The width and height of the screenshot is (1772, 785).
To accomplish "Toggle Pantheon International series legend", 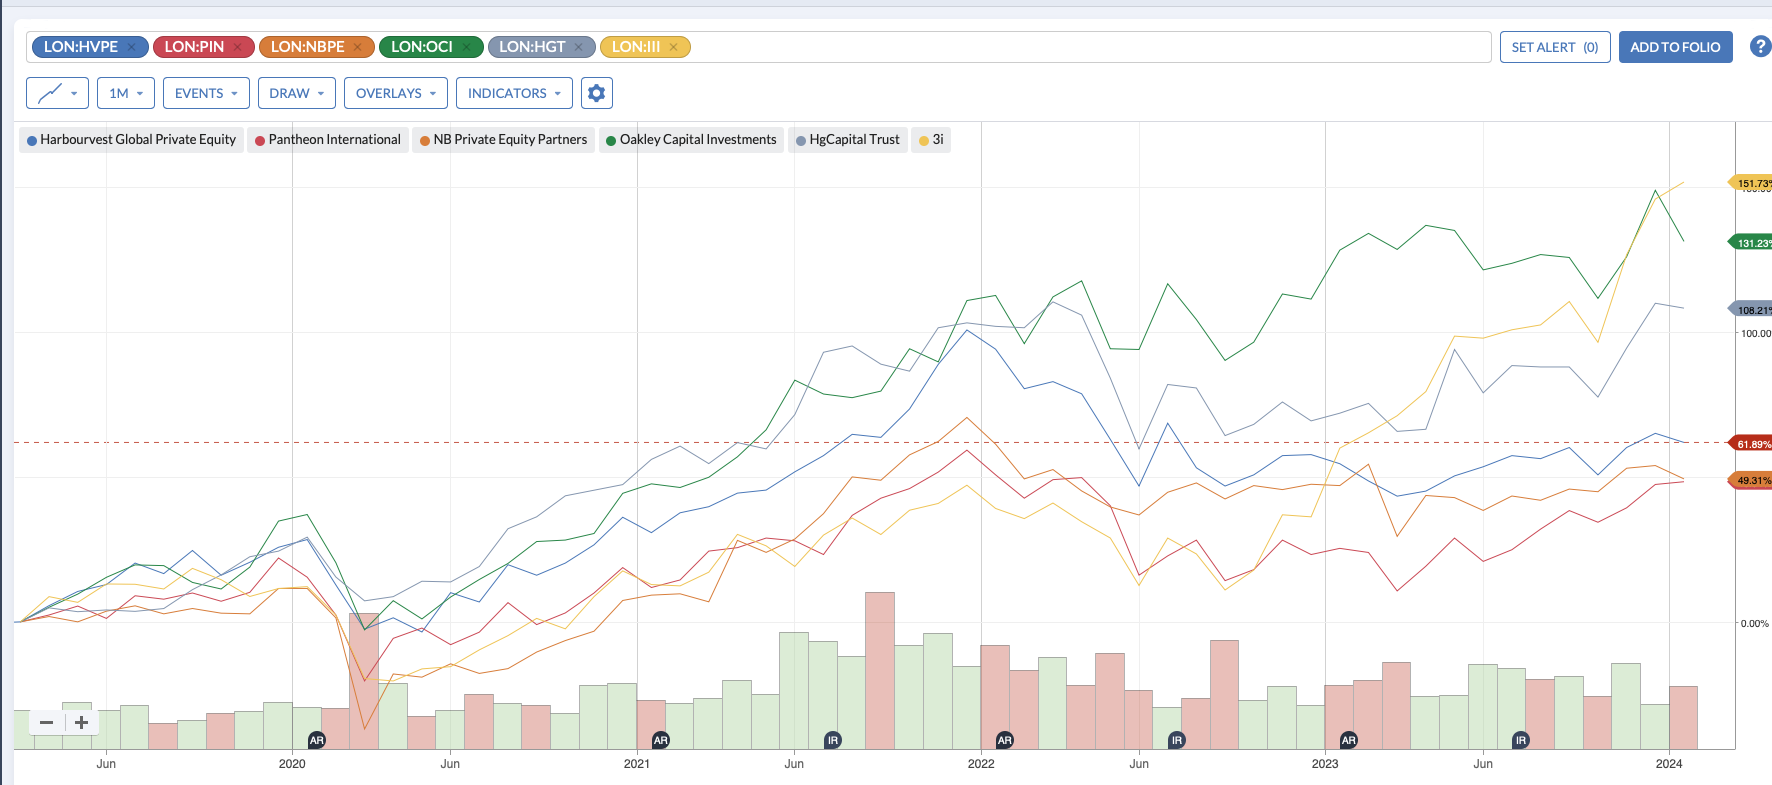I will click(x=328, y=140).
